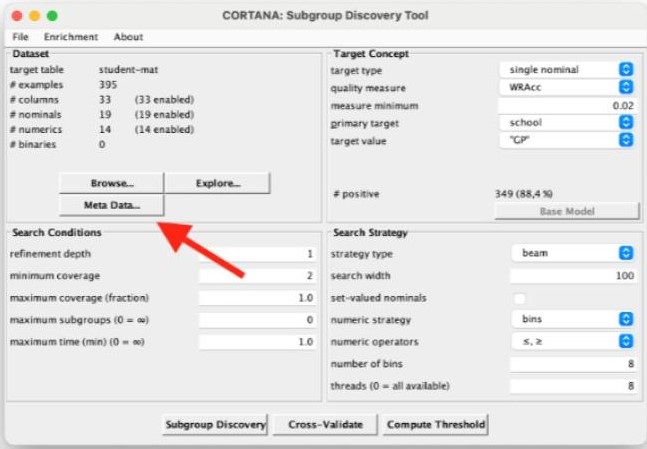Click the search width field
Screen dimensions: 647x449
point(573,276)
